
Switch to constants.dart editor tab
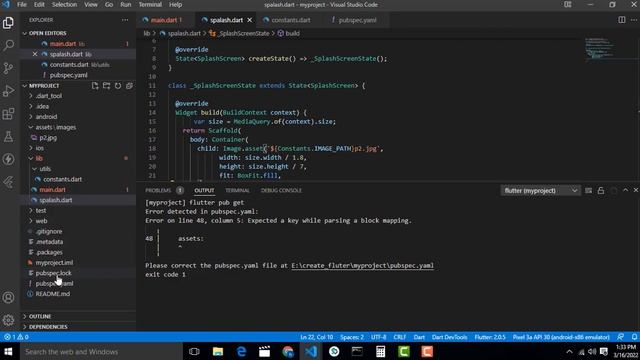pos(291,20)
